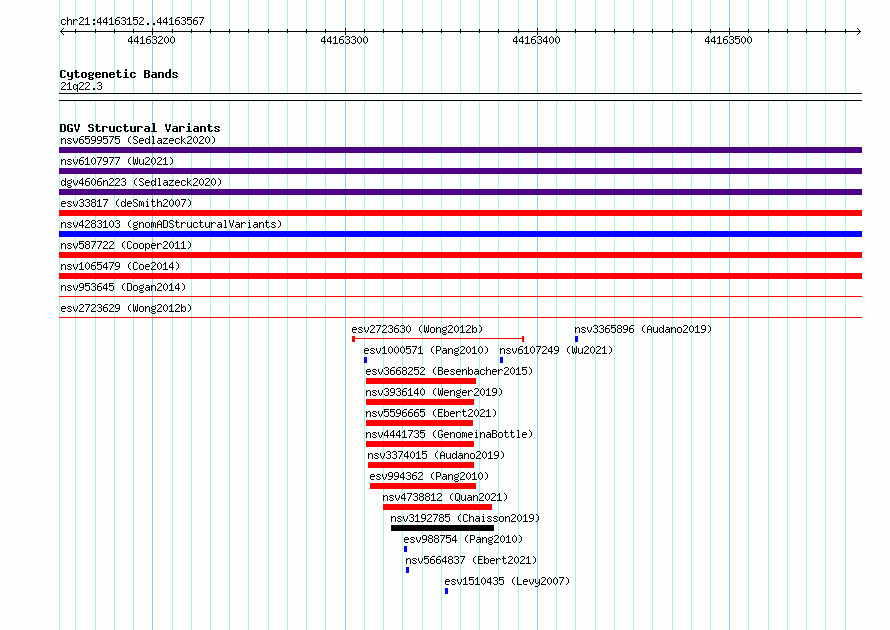Viewport: 890px width, 630px height.
Task: Click the black nsv3192785 variant bar
Action: [442, 528]
